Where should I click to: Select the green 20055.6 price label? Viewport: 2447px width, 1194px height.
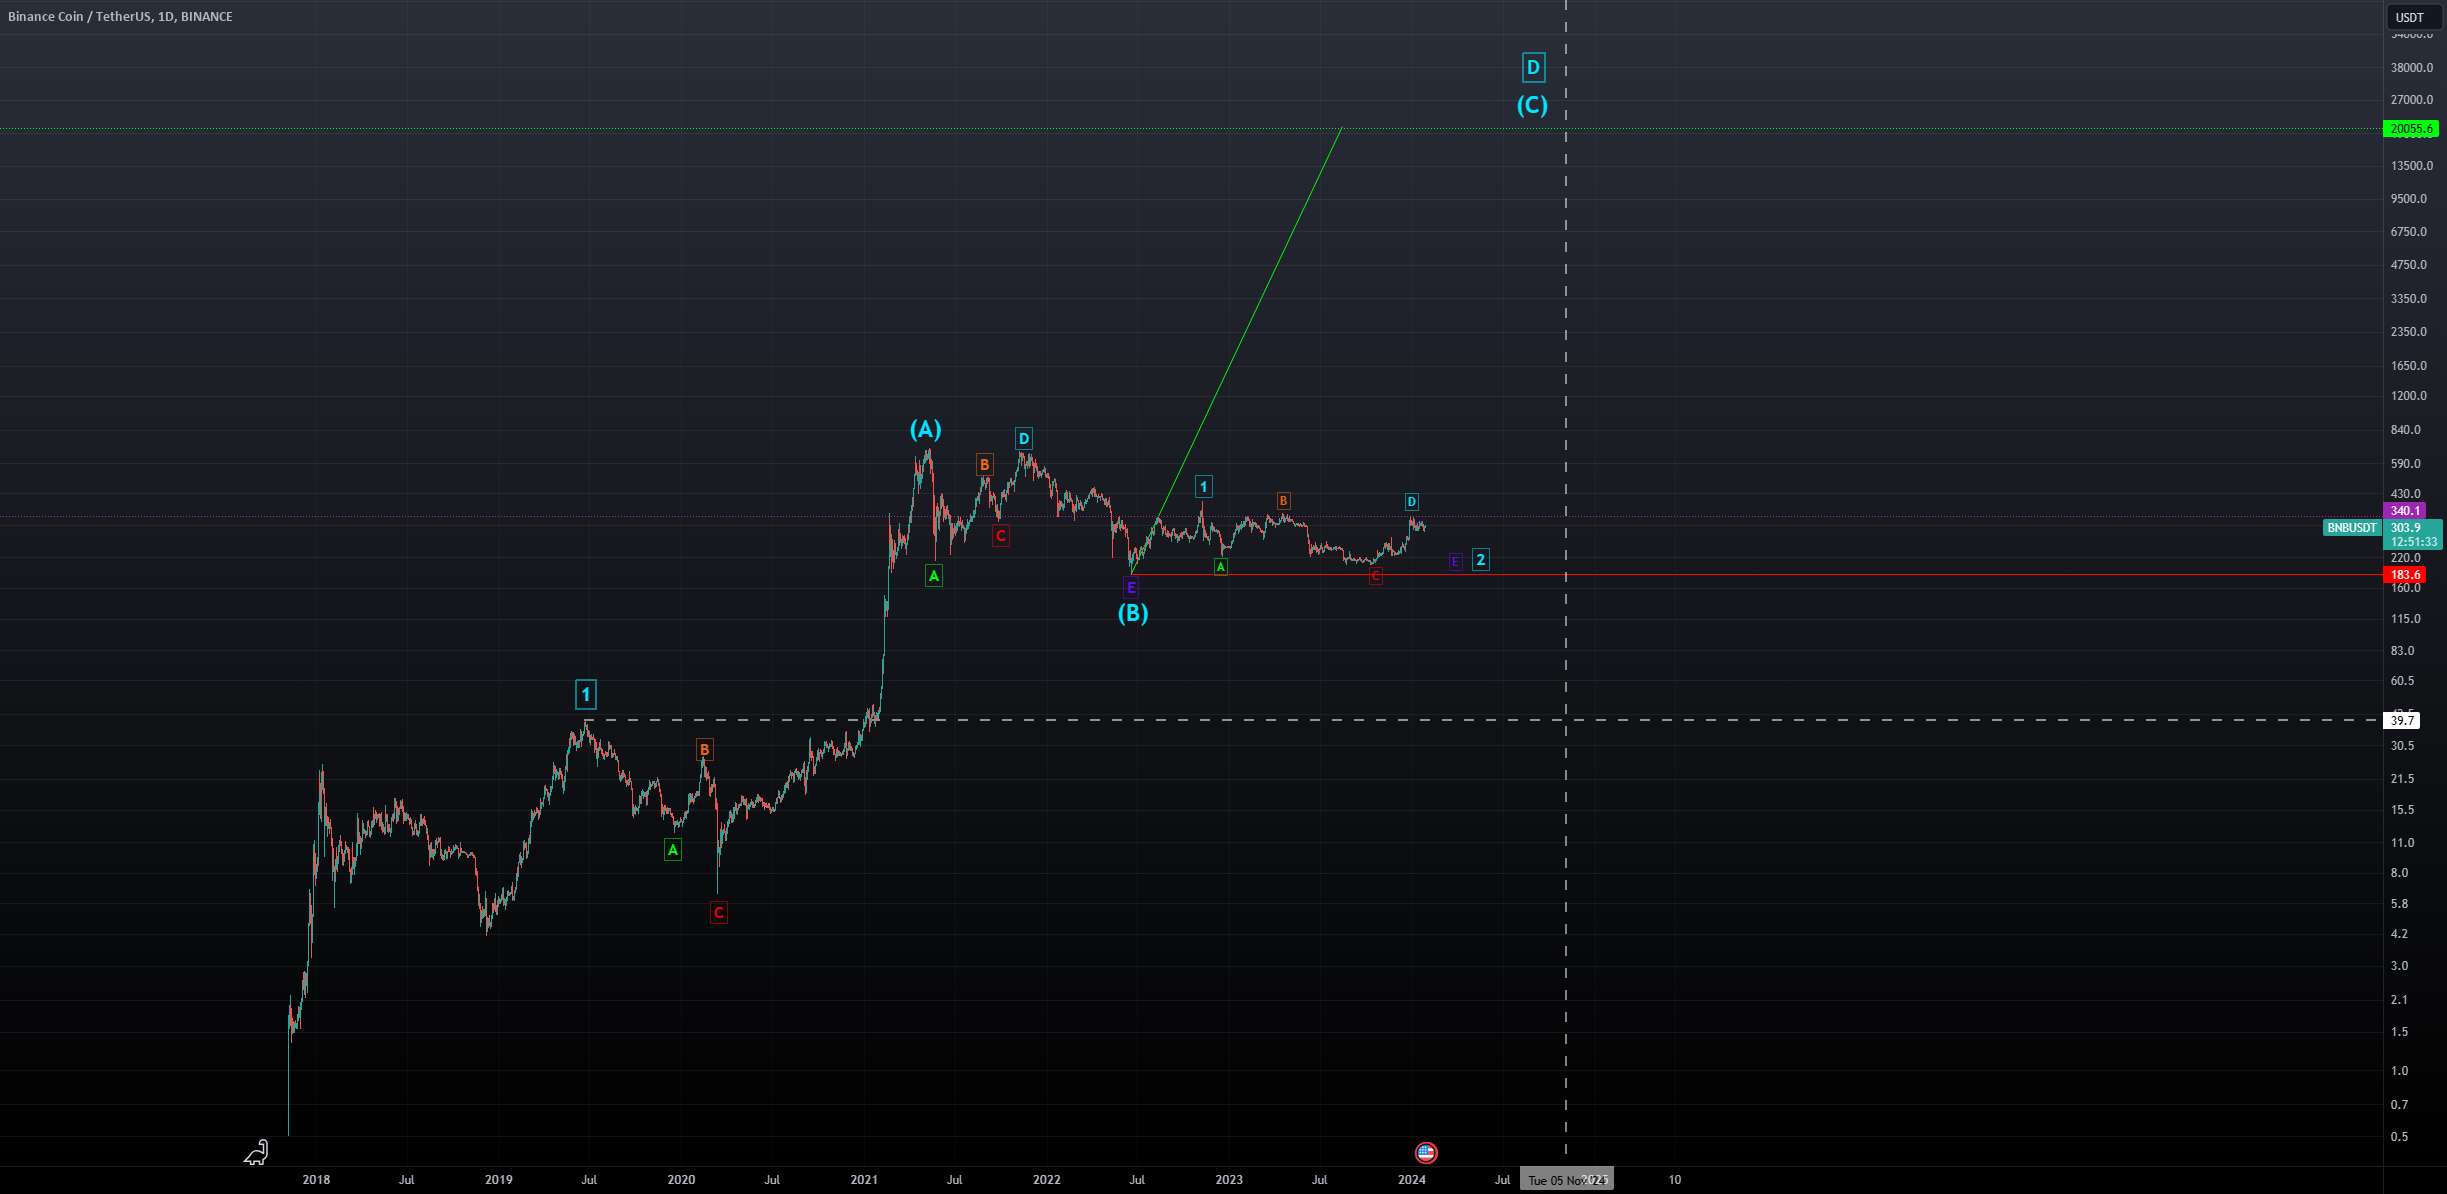2410,129
